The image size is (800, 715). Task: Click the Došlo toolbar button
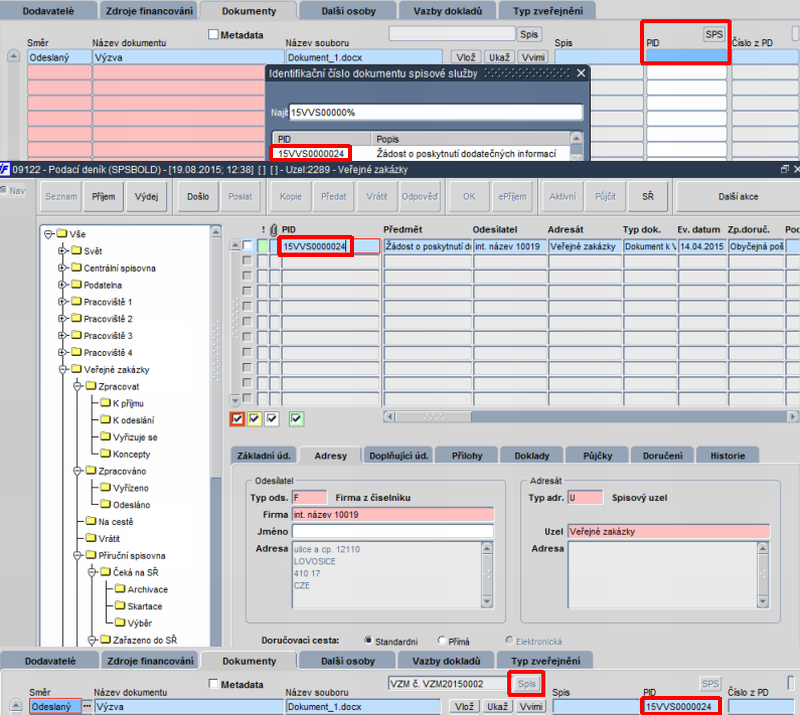click(198, 196)
